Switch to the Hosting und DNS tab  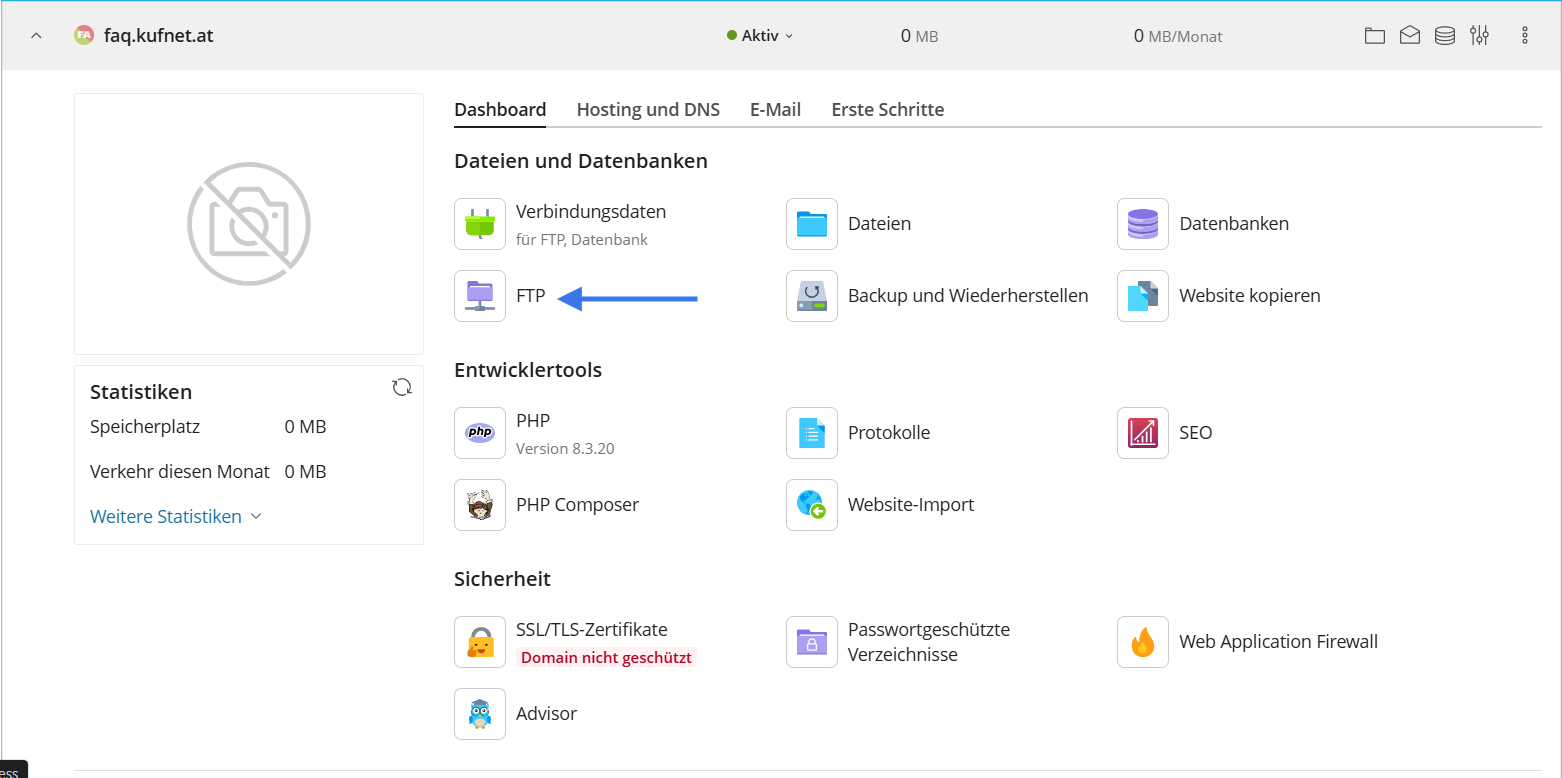click(x=648, y=110)
